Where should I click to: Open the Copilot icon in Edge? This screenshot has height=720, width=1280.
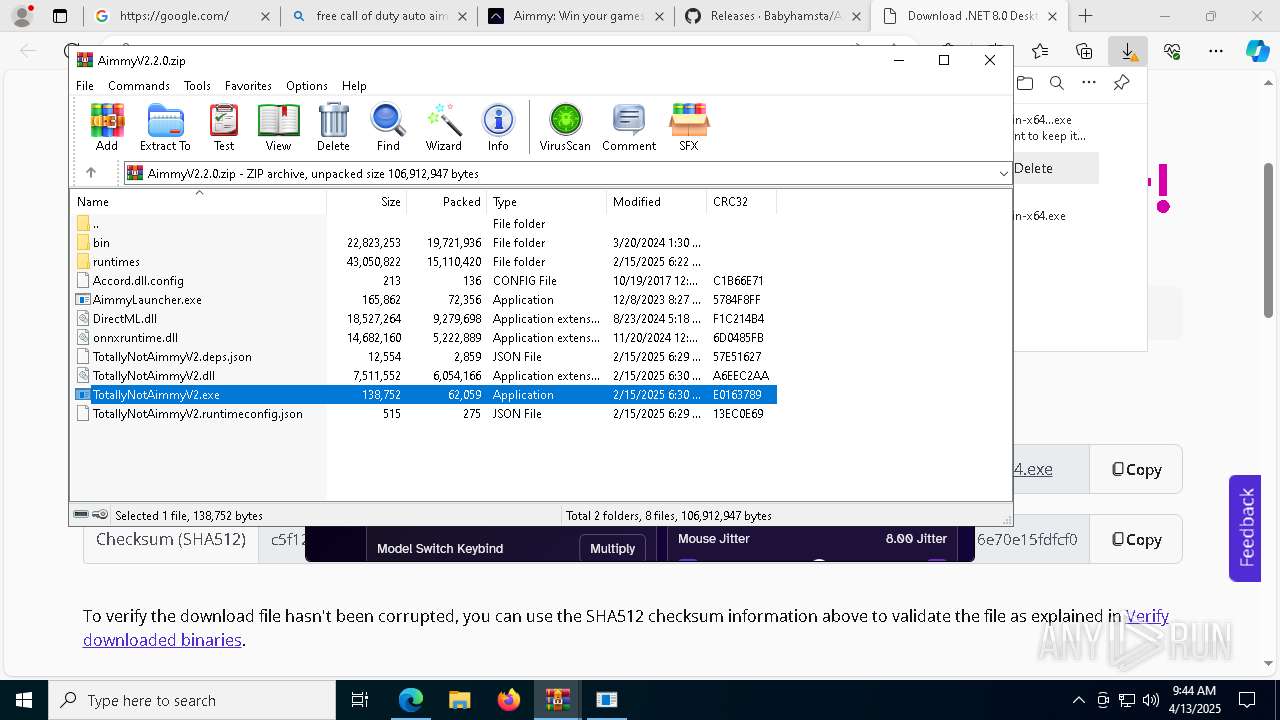point(1257,51)
